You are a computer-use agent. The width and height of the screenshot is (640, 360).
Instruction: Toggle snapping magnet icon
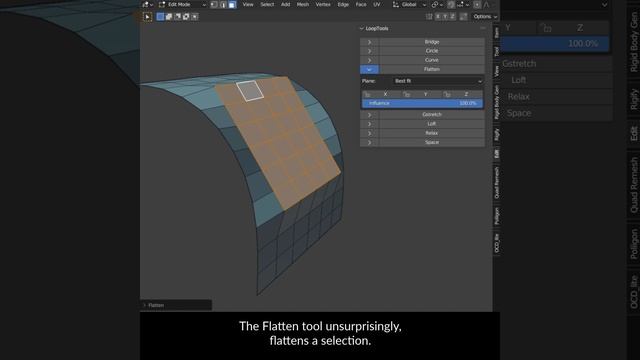tap(451, 4)
